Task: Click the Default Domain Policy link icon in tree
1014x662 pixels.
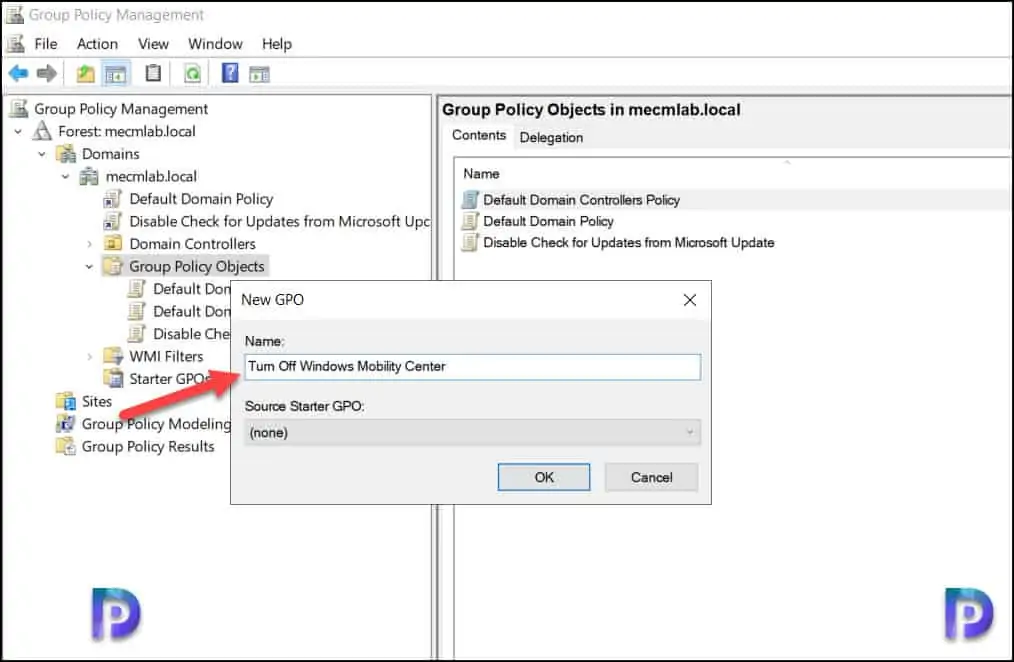Action: (113, 199)
